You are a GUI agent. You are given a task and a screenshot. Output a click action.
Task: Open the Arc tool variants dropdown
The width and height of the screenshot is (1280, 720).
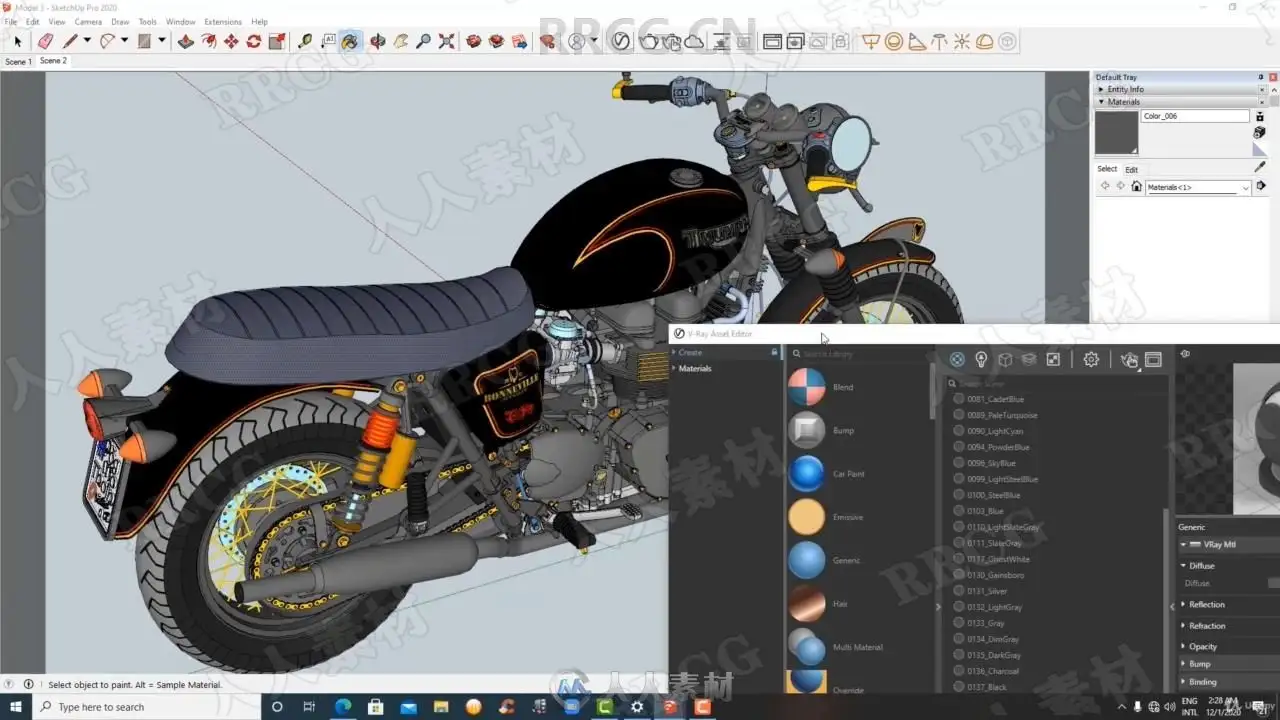coord(124,41)
